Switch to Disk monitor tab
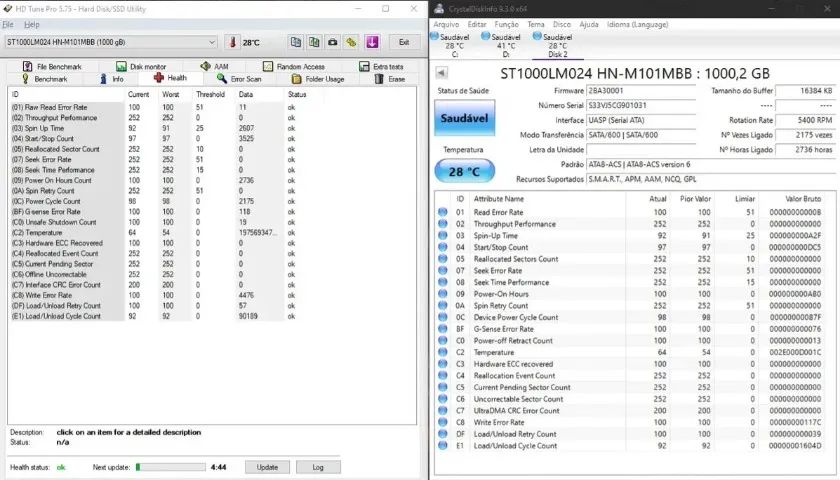 pos(141,66)
